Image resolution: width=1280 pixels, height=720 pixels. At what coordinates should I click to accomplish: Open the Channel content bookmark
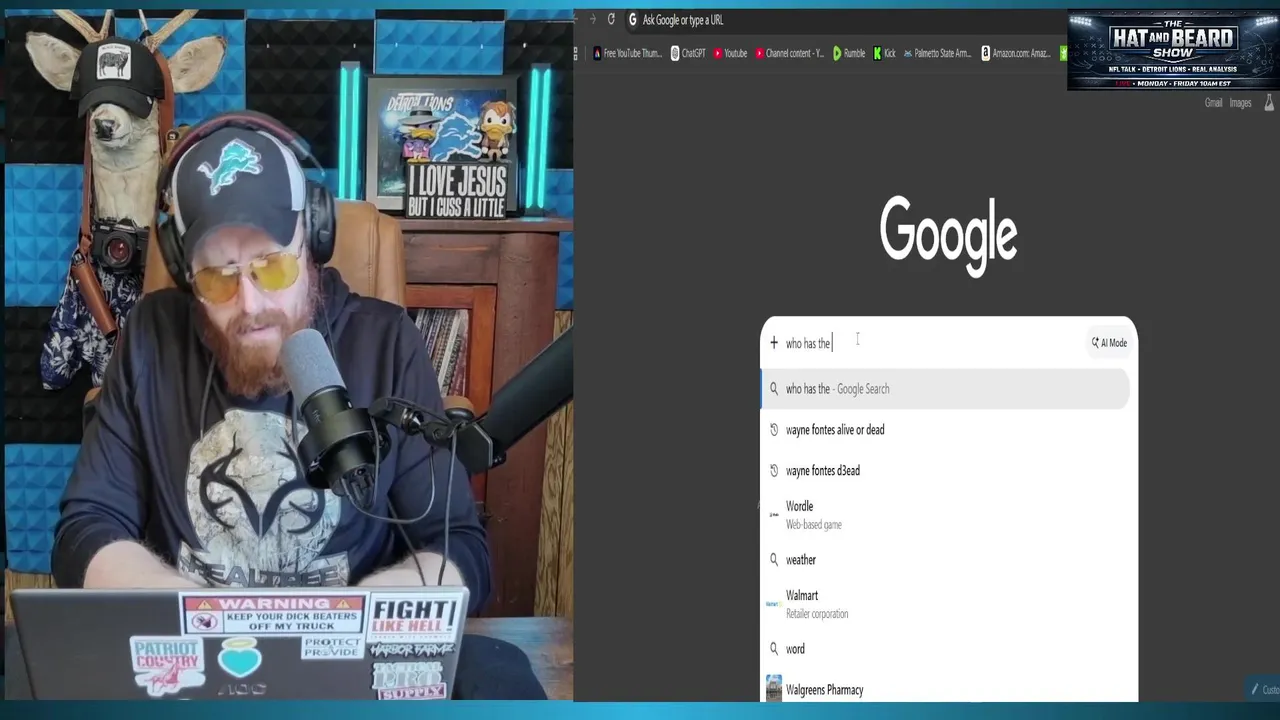(x=789, y=53)
